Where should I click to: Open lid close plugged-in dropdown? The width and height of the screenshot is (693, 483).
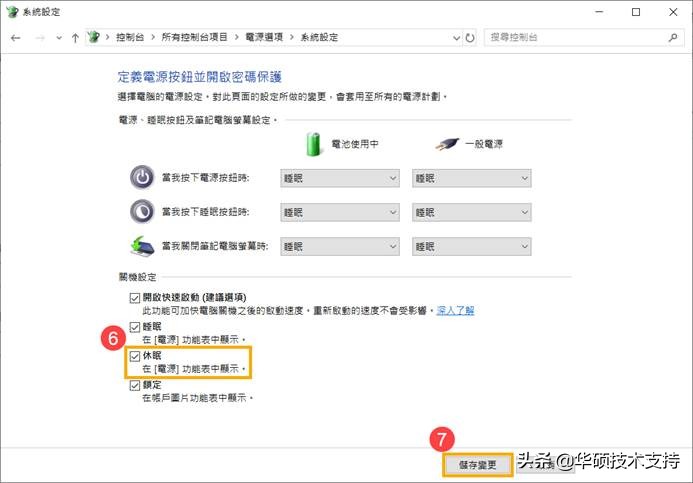(472, 247)
